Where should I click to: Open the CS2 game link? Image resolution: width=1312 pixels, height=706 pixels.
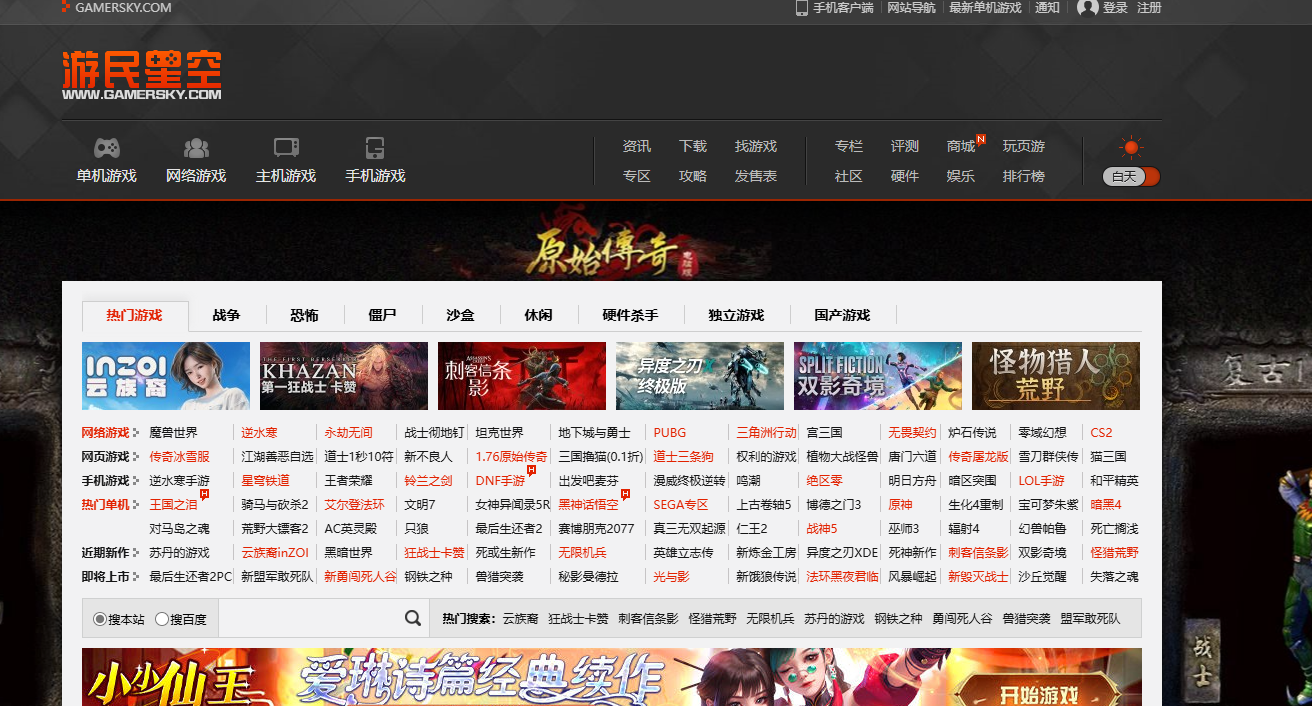(x=1101, y=433)
